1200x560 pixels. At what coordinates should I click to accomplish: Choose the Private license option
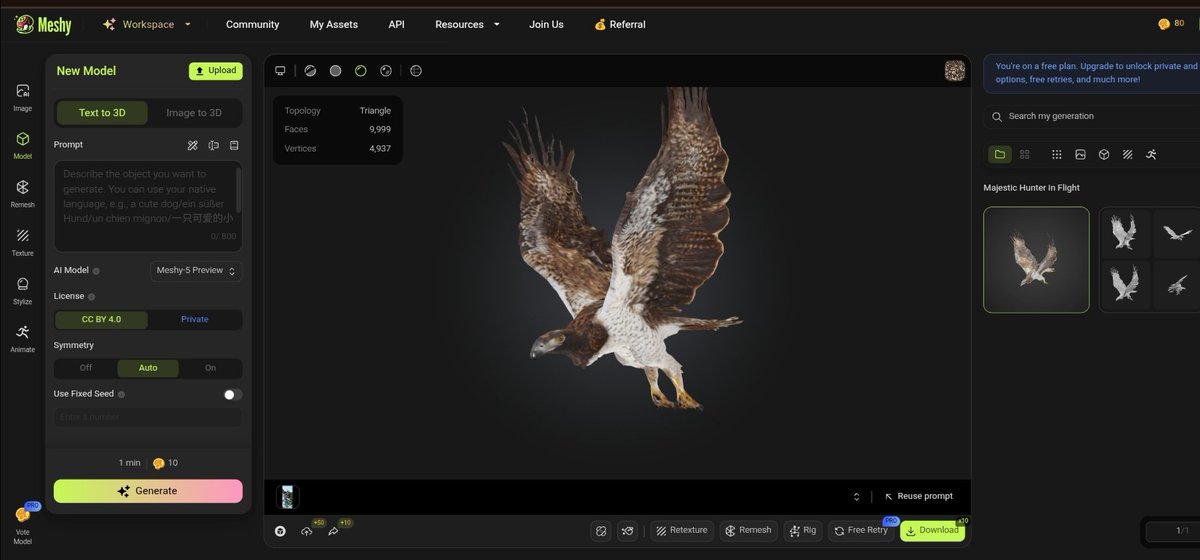coord(195,319)
